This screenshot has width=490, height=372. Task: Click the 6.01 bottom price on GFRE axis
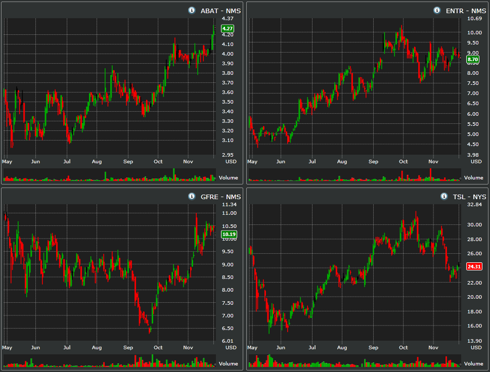point(228,341)
